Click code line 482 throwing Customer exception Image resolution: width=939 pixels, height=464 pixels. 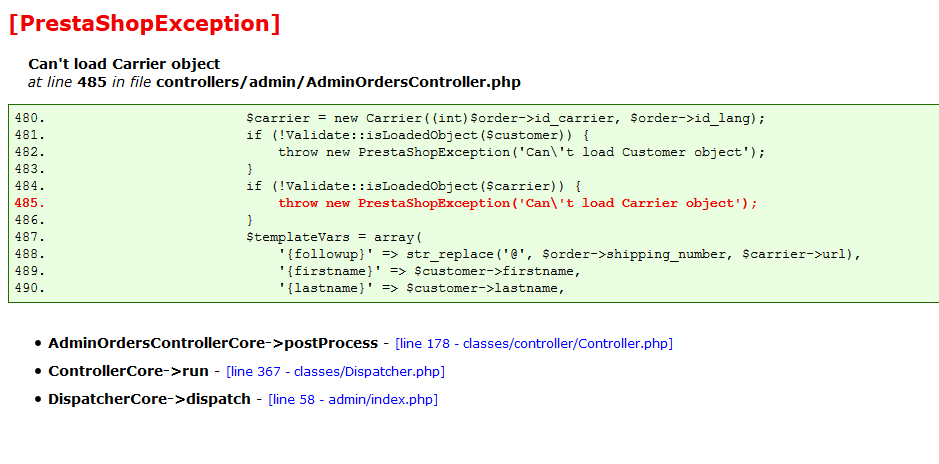[522, 152]
